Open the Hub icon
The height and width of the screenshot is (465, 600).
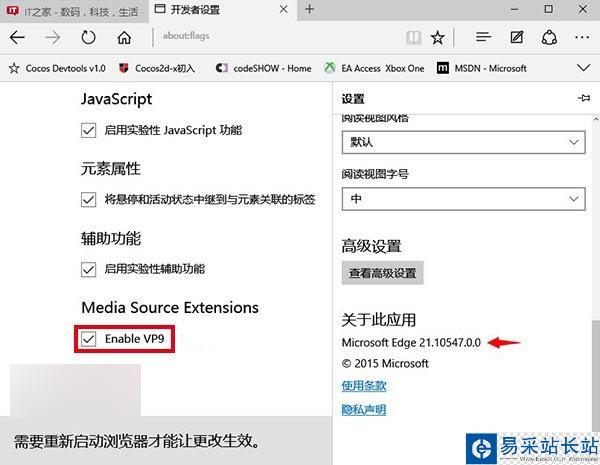point(483,37)
